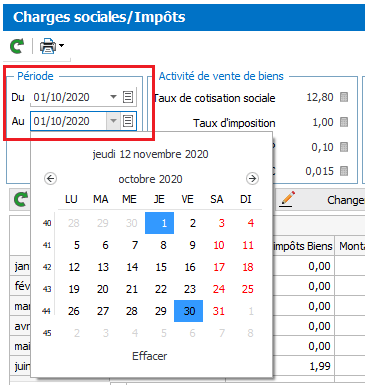
Task: Click the 0,015 rate value
Action: click(319, 171)
